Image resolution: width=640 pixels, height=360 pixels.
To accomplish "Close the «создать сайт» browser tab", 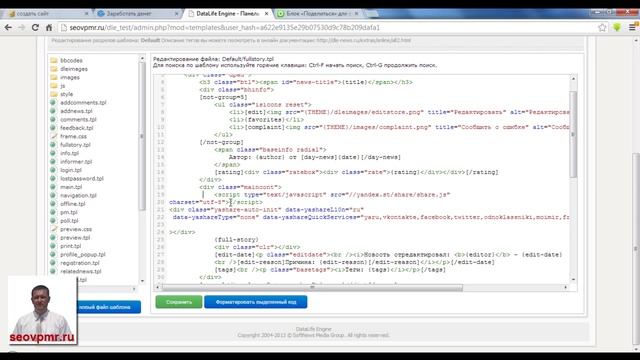I will [86, 13].
